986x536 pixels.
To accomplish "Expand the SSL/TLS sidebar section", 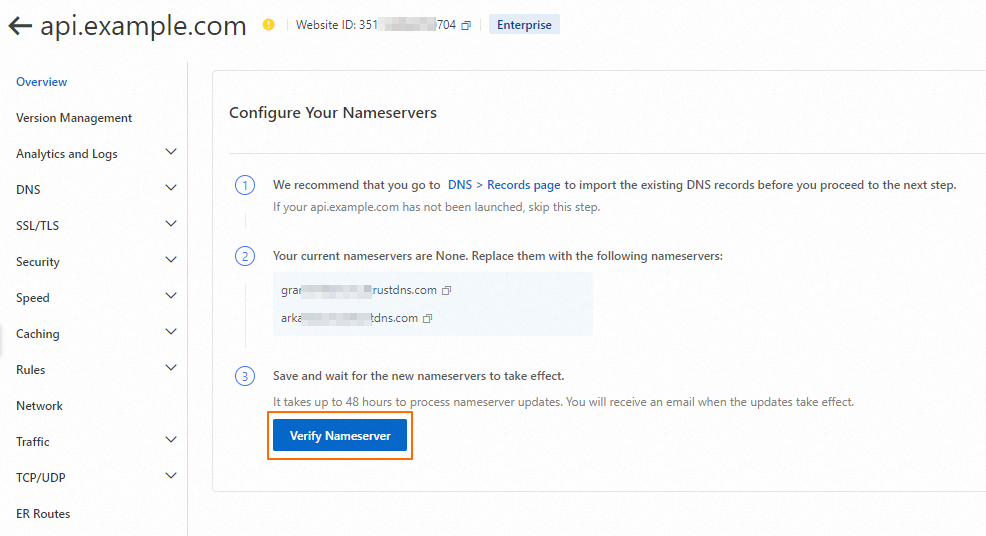I will point(171,225).
